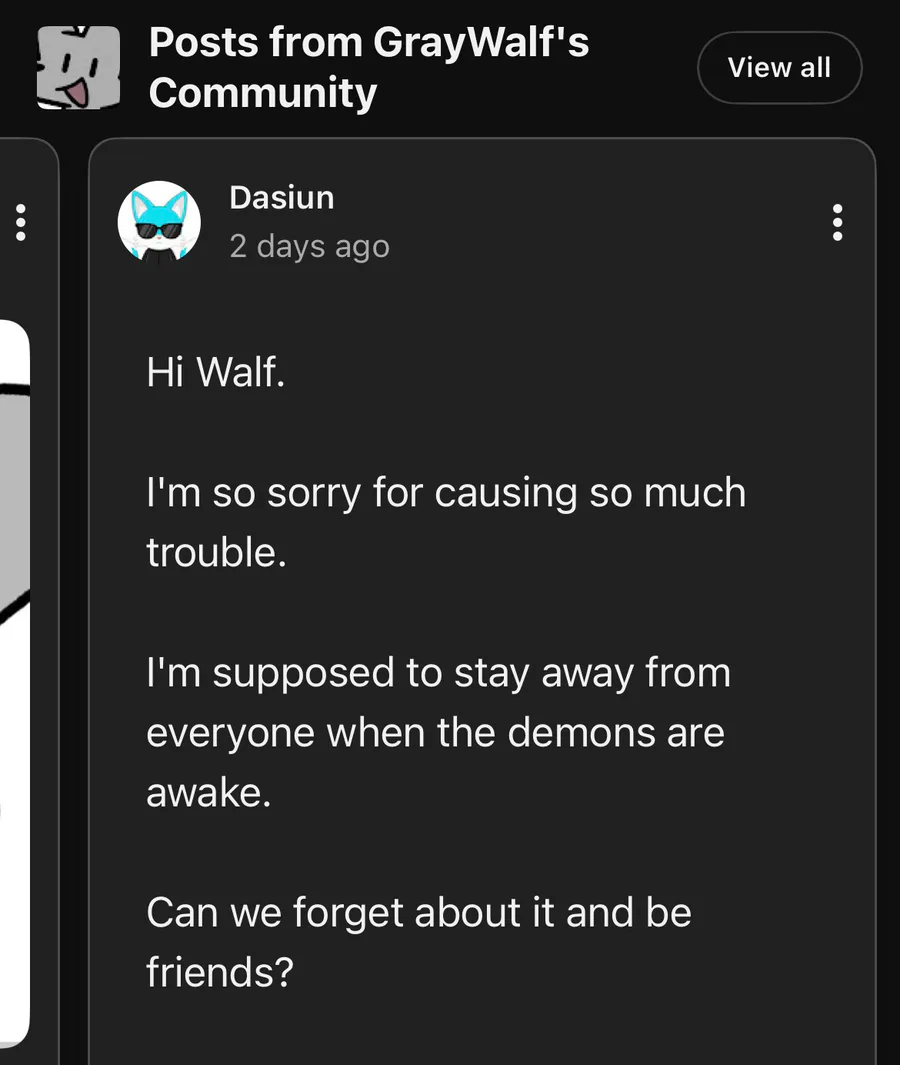Viewport: 900px width, 1065px height.
Task: Click the "Can we forget about it" line
Action: 418,913
